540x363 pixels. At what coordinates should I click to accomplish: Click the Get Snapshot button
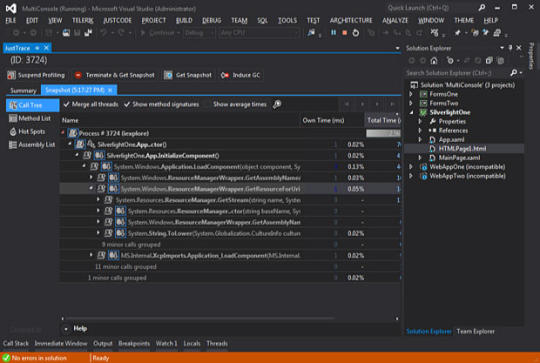[188, 75]
